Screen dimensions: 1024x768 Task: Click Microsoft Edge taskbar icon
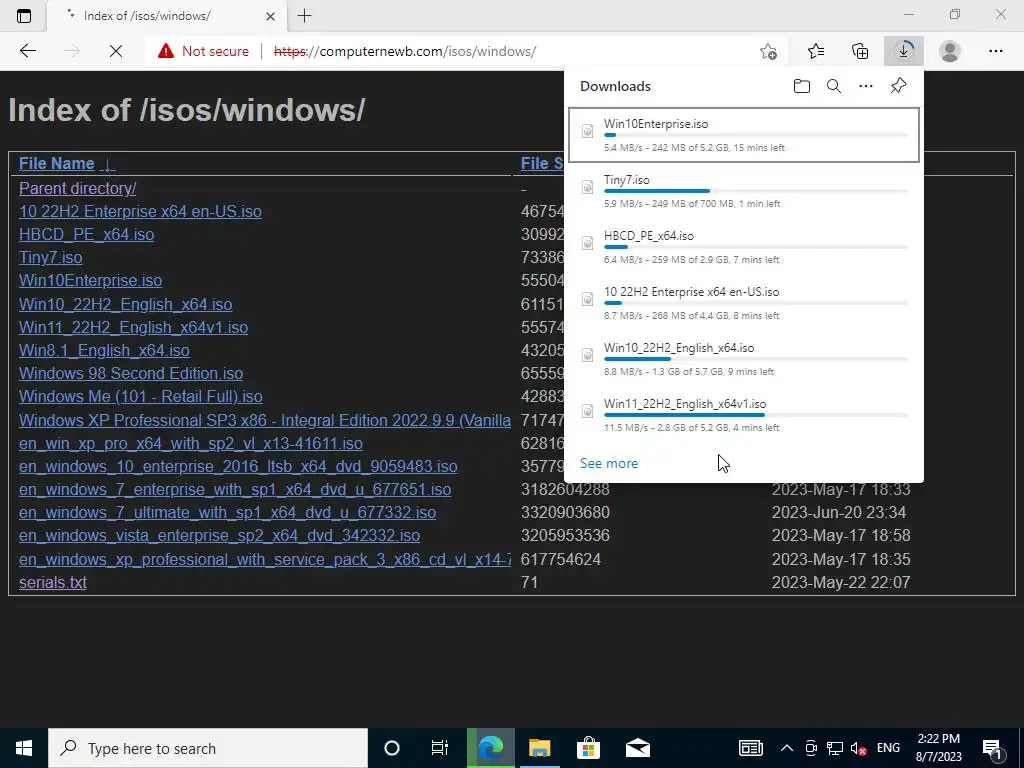[490, 748]
